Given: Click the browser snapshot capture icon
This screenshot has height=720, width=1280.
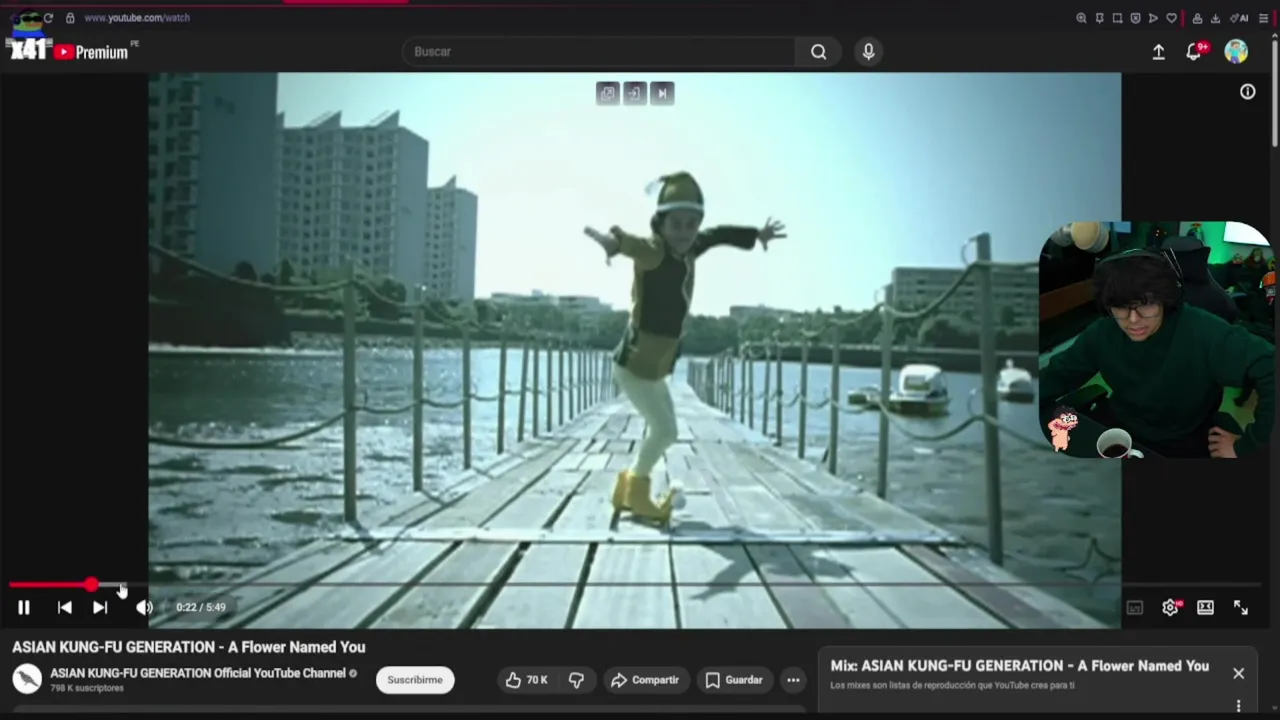Looking at the screenshot, I should point(1117,18).
